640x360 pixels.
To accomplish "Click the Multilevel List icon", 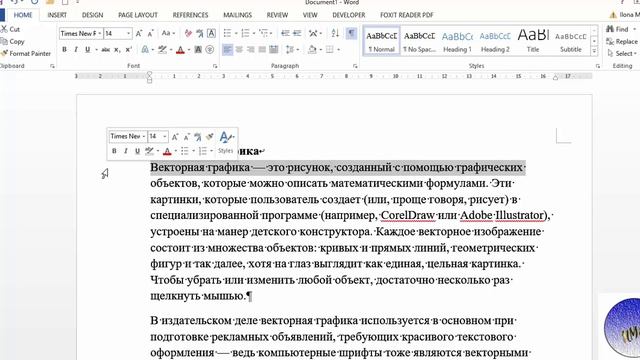I will (x=263, y=33).
